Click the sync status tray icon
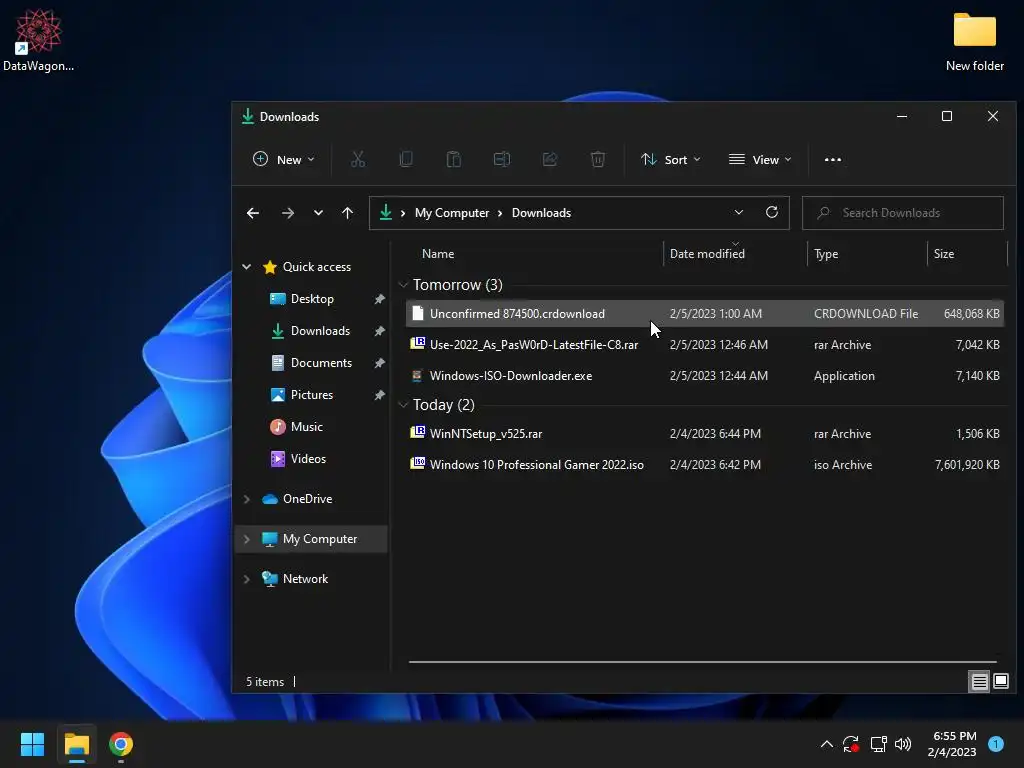This screenshot has width=1024, height=768. tap(851, 744)
